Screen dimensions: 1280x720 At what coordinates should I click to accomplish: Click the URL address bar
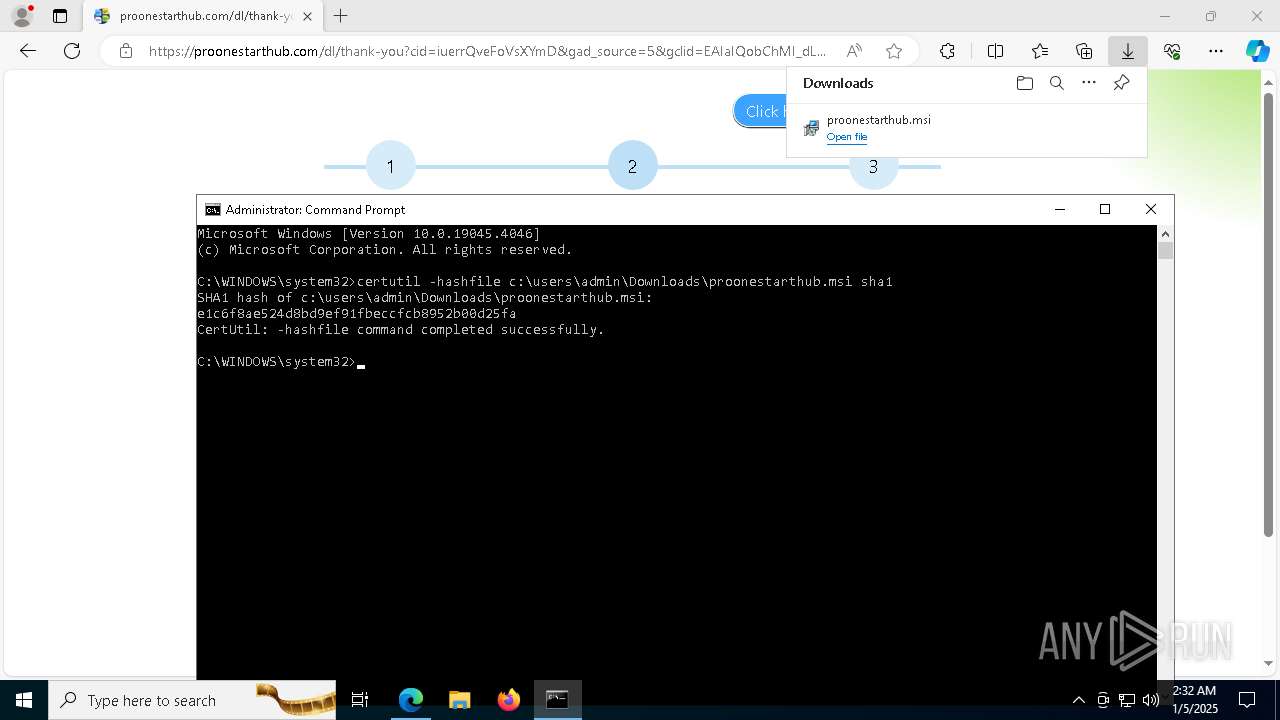pos(487,51)
